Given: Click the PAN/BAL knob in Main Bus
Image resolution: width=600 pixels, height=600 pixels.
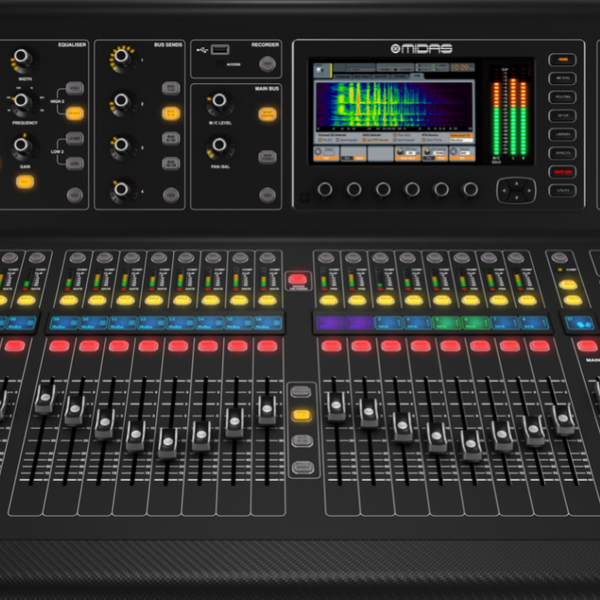Looking at the screenshot, I should (x=219, y=145).
